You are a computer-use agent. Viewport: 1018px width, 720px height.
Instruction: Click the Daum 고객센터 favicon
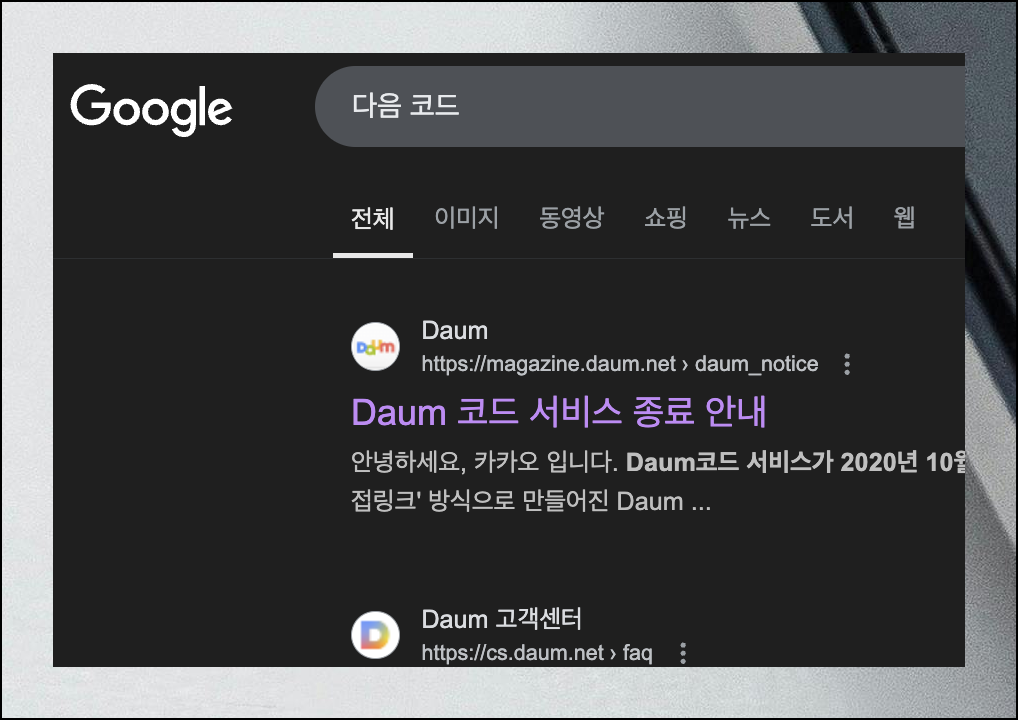tap(375, 635)
